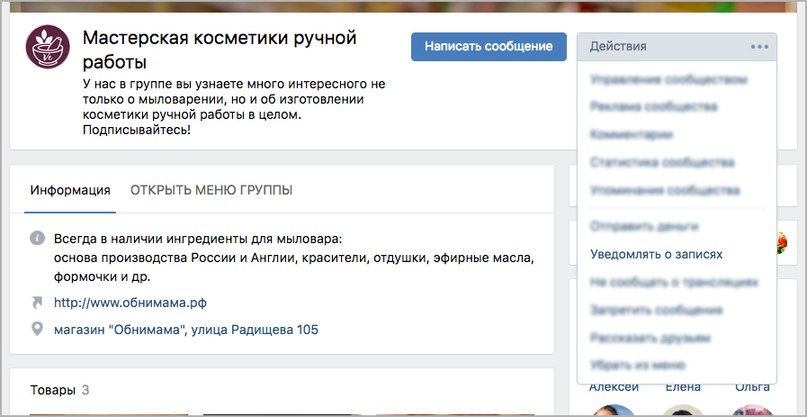Screen dimensions: 807x417
Task: Click the Товары section heading
Action: 52,390
